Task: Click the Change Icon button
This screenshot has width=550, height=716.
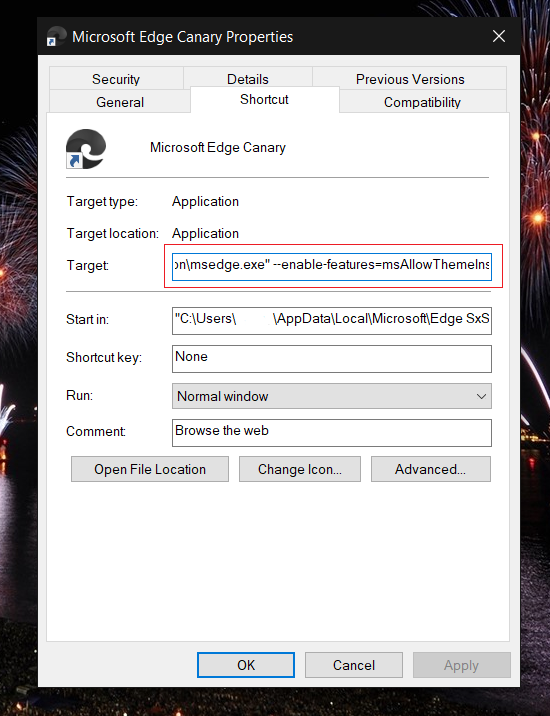Action: tap(300, 469)
